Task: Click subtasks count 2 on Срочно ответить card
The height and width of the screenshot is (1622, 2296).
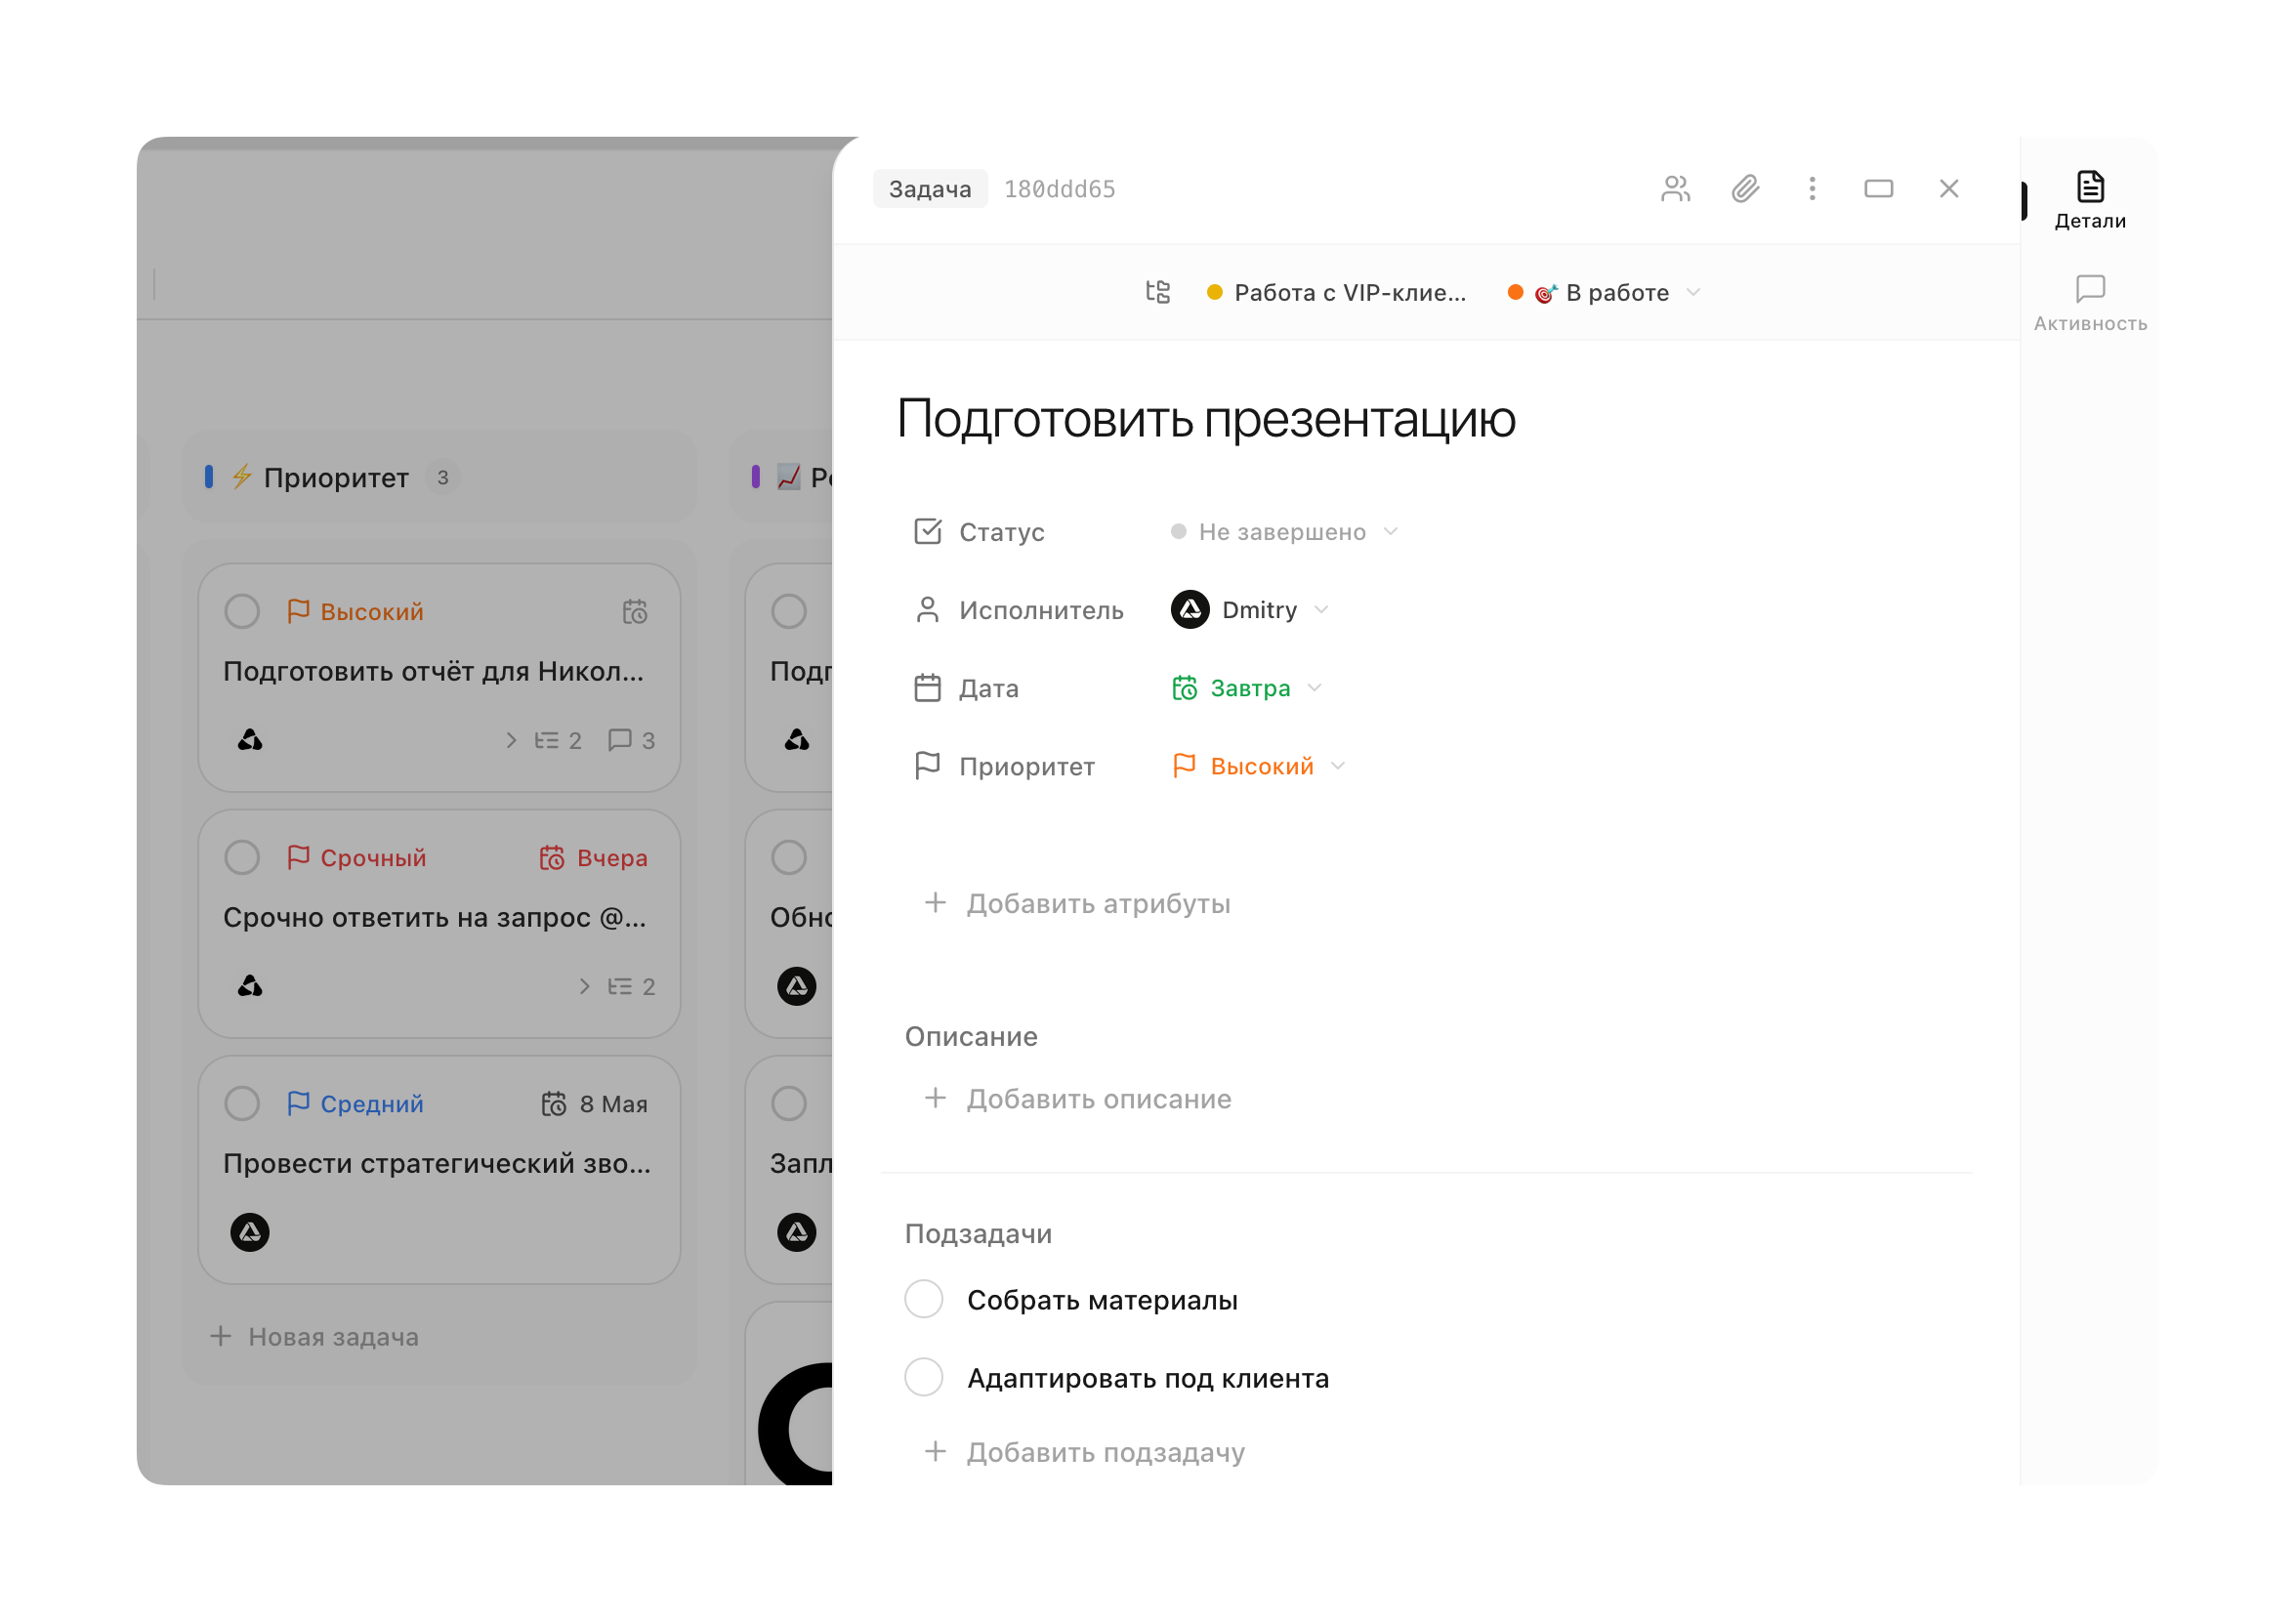Action: (x=631, y=986)
